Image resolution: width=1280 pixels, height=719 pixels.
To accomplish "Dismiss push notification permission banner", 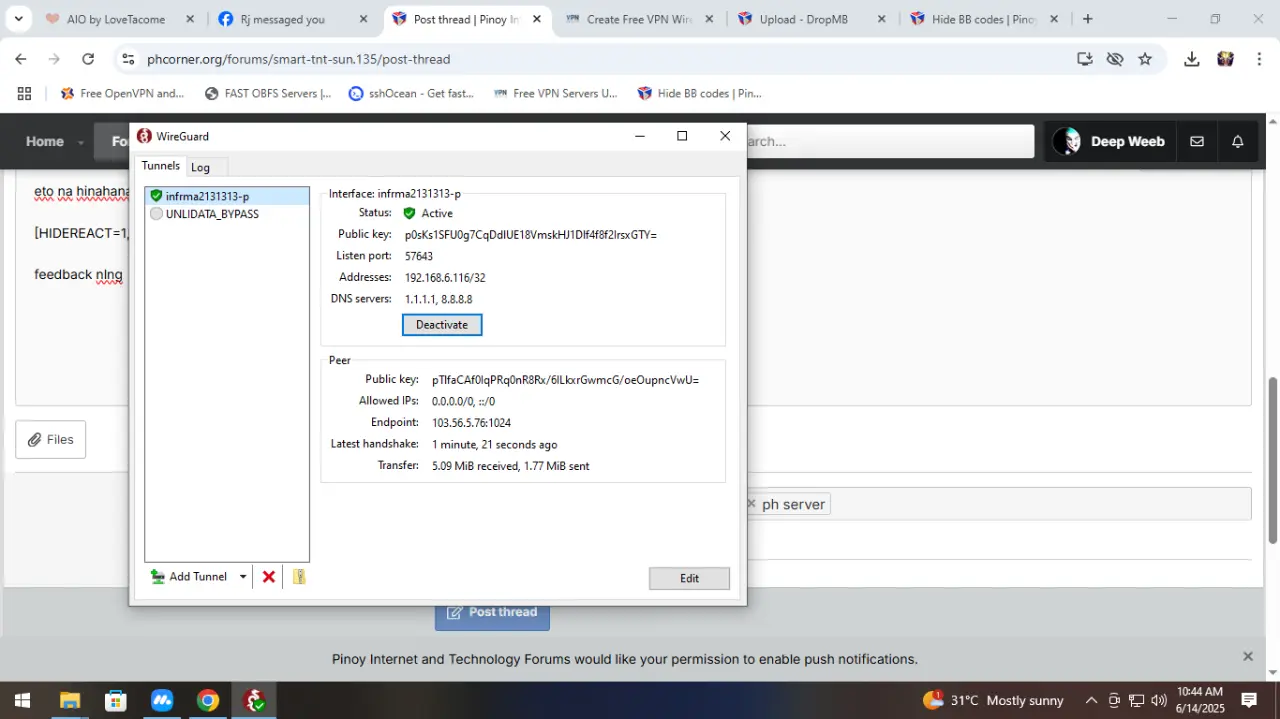I will [1248, 656].
